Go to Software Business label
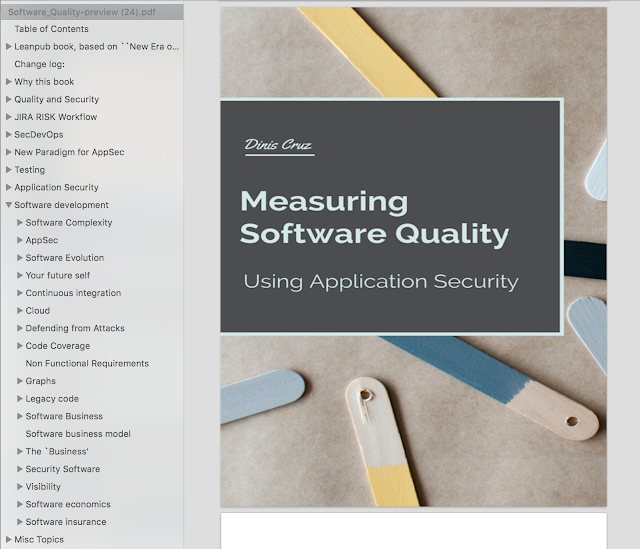This screenshot has width=640, height=549. [x=64, y=416]
